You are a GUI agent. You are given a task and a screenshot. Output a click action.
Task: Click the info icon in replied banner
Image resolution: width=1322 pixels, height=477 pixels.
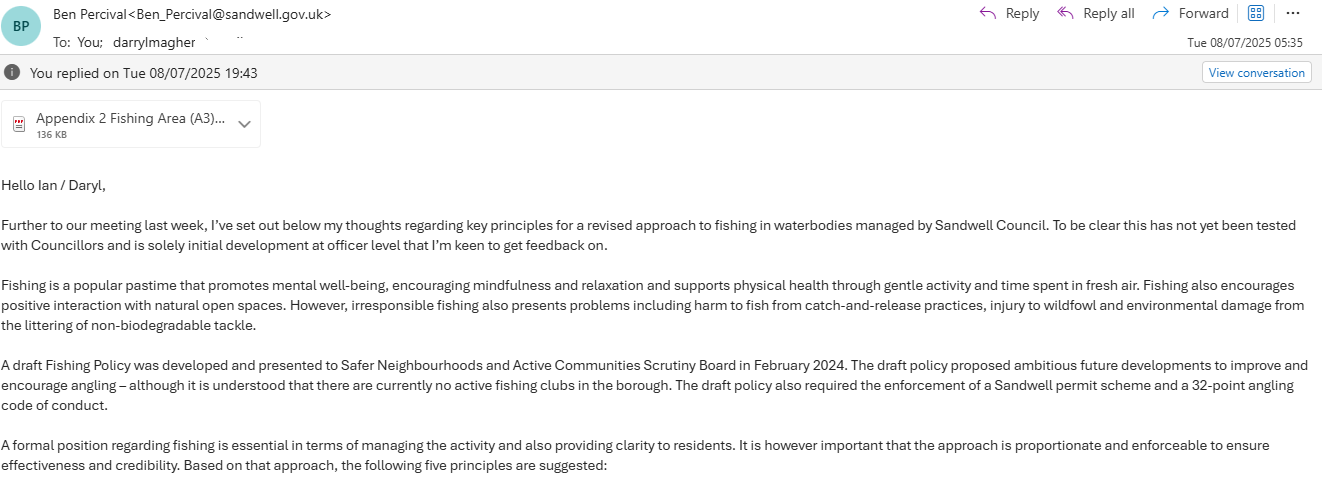coord(12,73)
